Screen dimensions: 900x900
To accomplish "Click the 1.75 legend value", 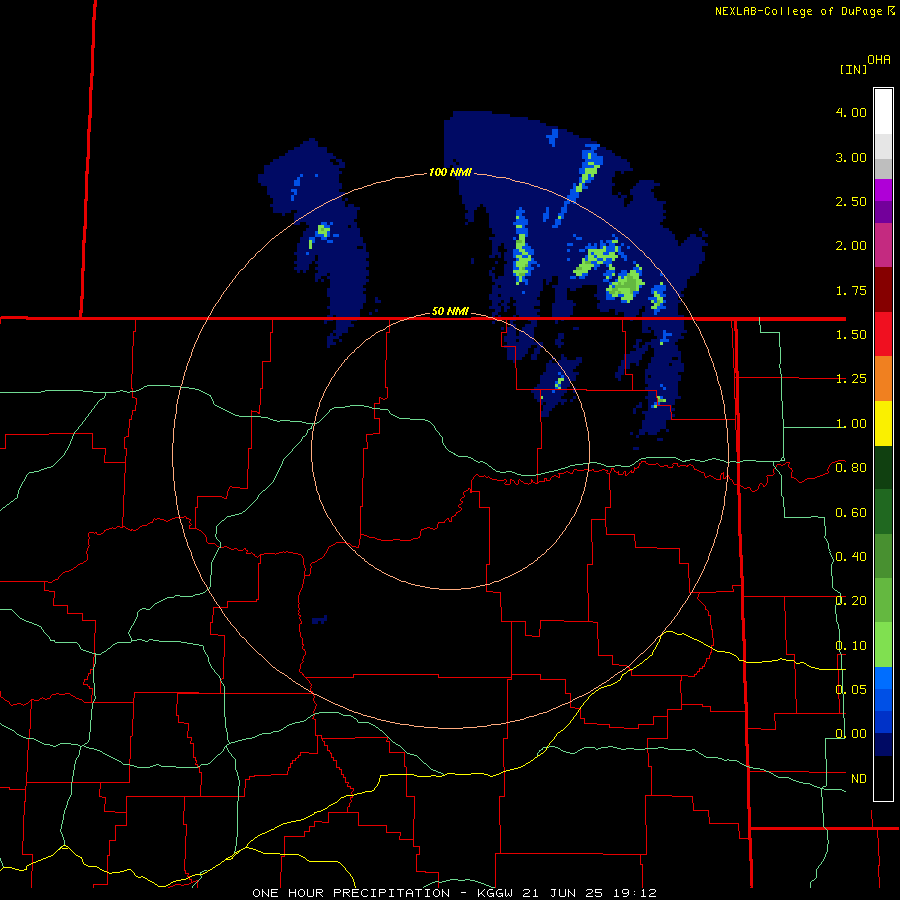I will click(x=851, y=290).
